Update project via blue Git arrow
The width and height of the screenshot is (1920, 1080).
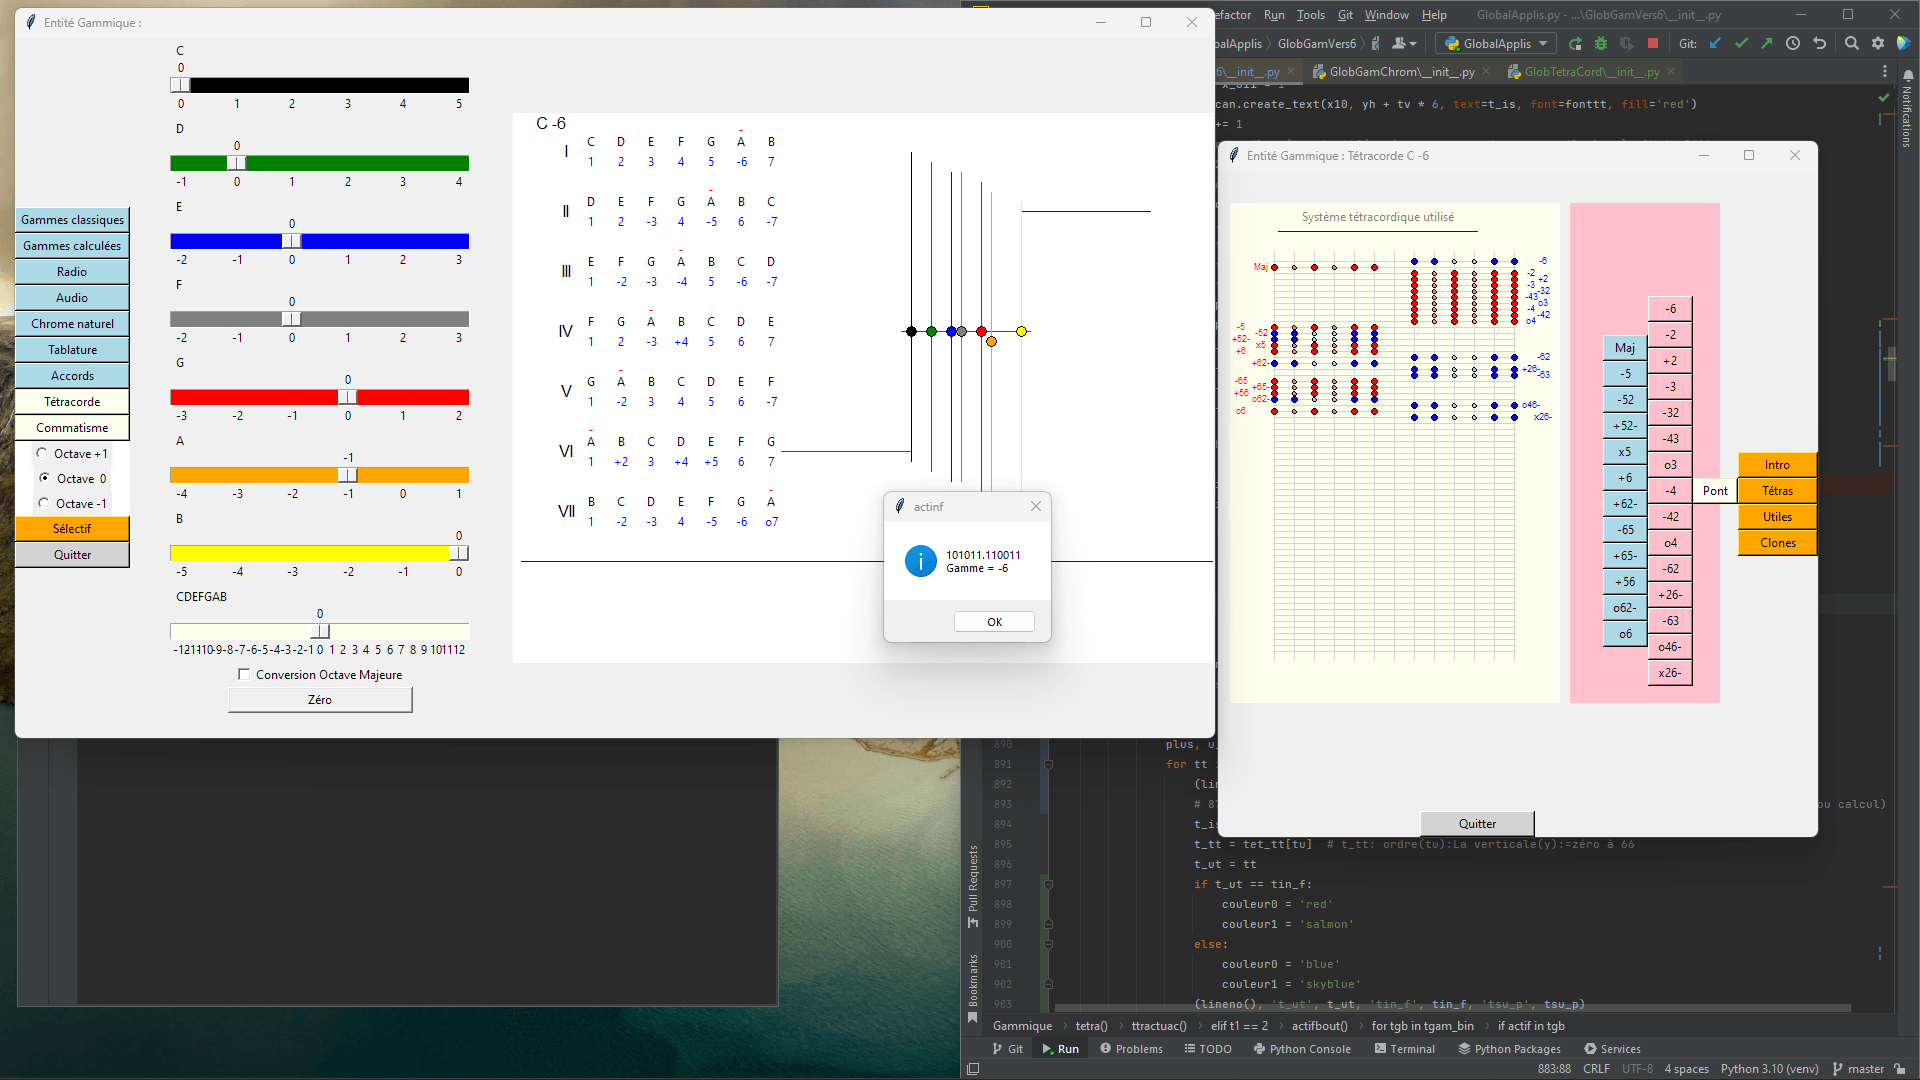point(1715,43)
